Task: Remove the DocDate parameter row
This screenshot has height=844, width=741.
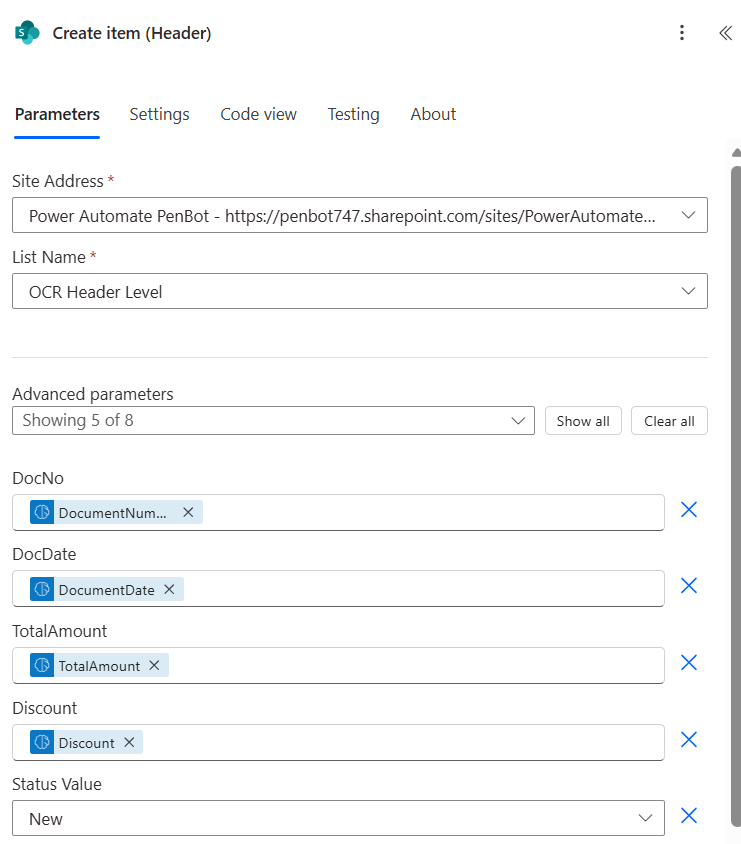Action: click(688, 586)
